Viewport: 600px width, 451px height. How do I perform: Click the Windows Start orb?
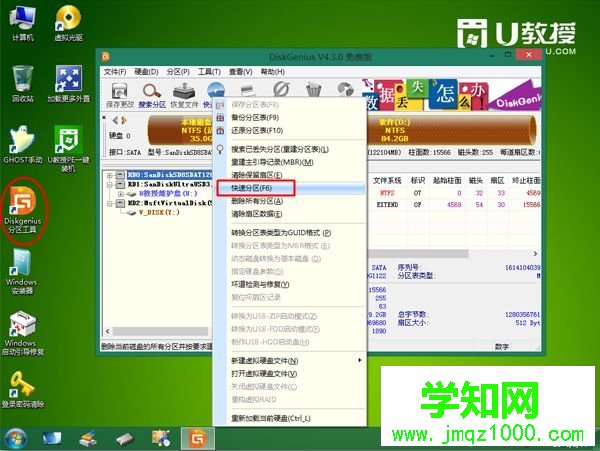[15, 438]
